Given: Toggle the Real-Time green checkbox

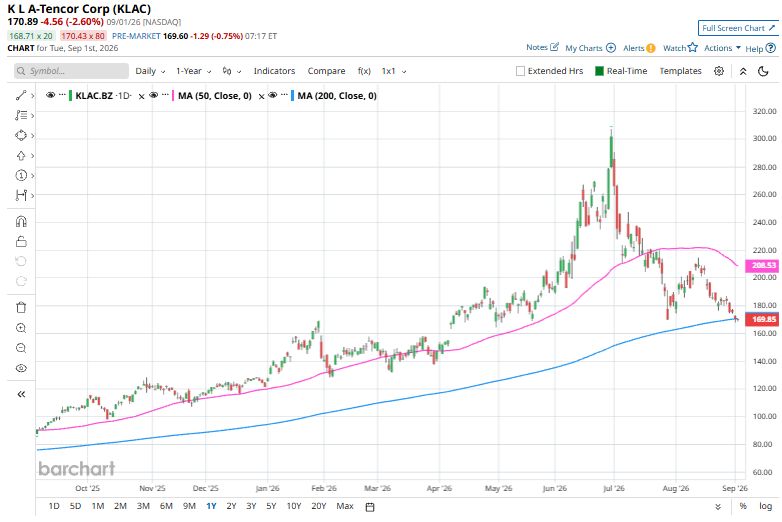Looking at the screenshot, I should coord(599,71).
